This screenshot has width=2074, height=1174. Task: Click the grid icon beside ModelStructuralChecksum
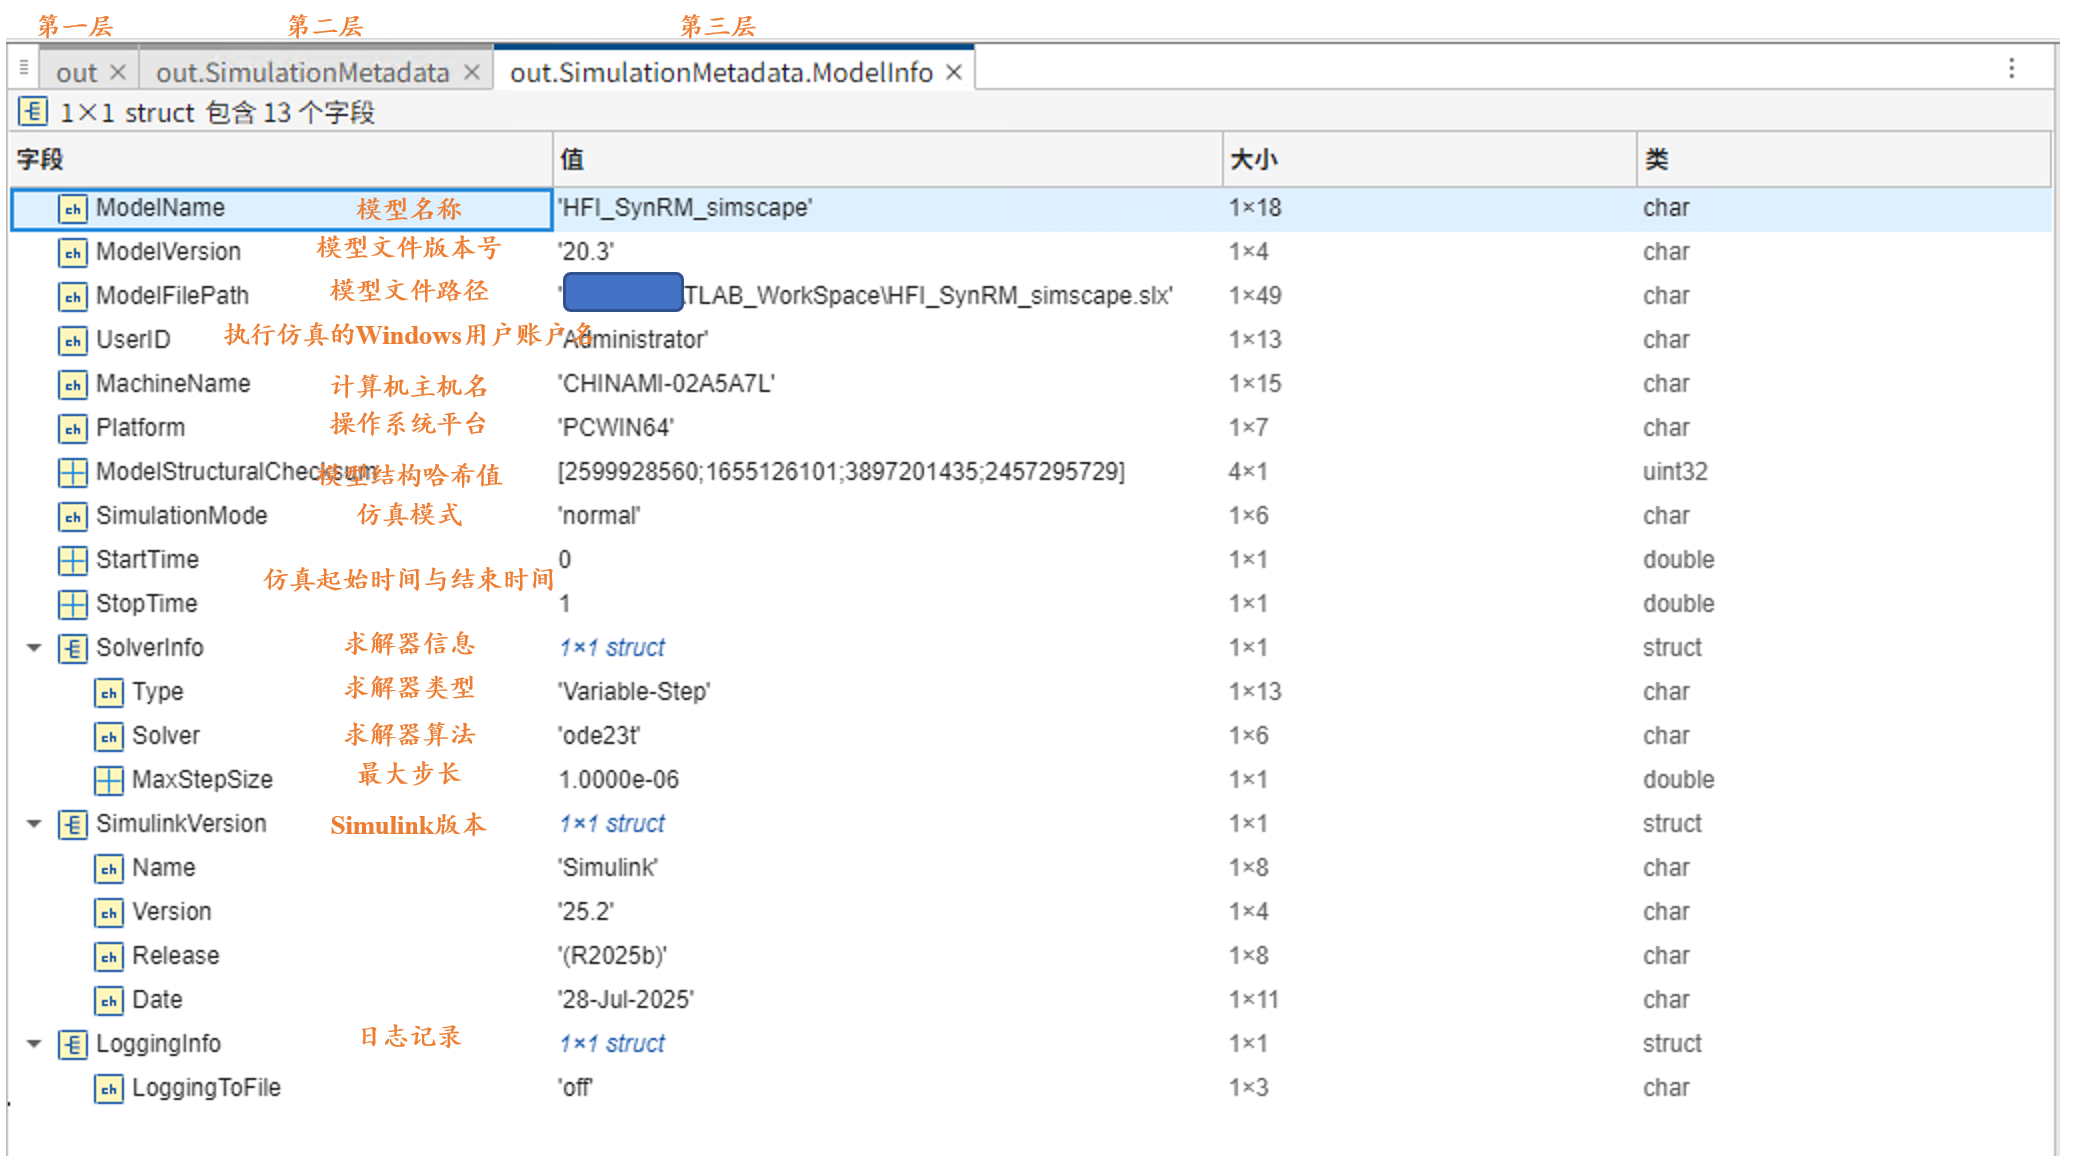[x=72, y=473]
